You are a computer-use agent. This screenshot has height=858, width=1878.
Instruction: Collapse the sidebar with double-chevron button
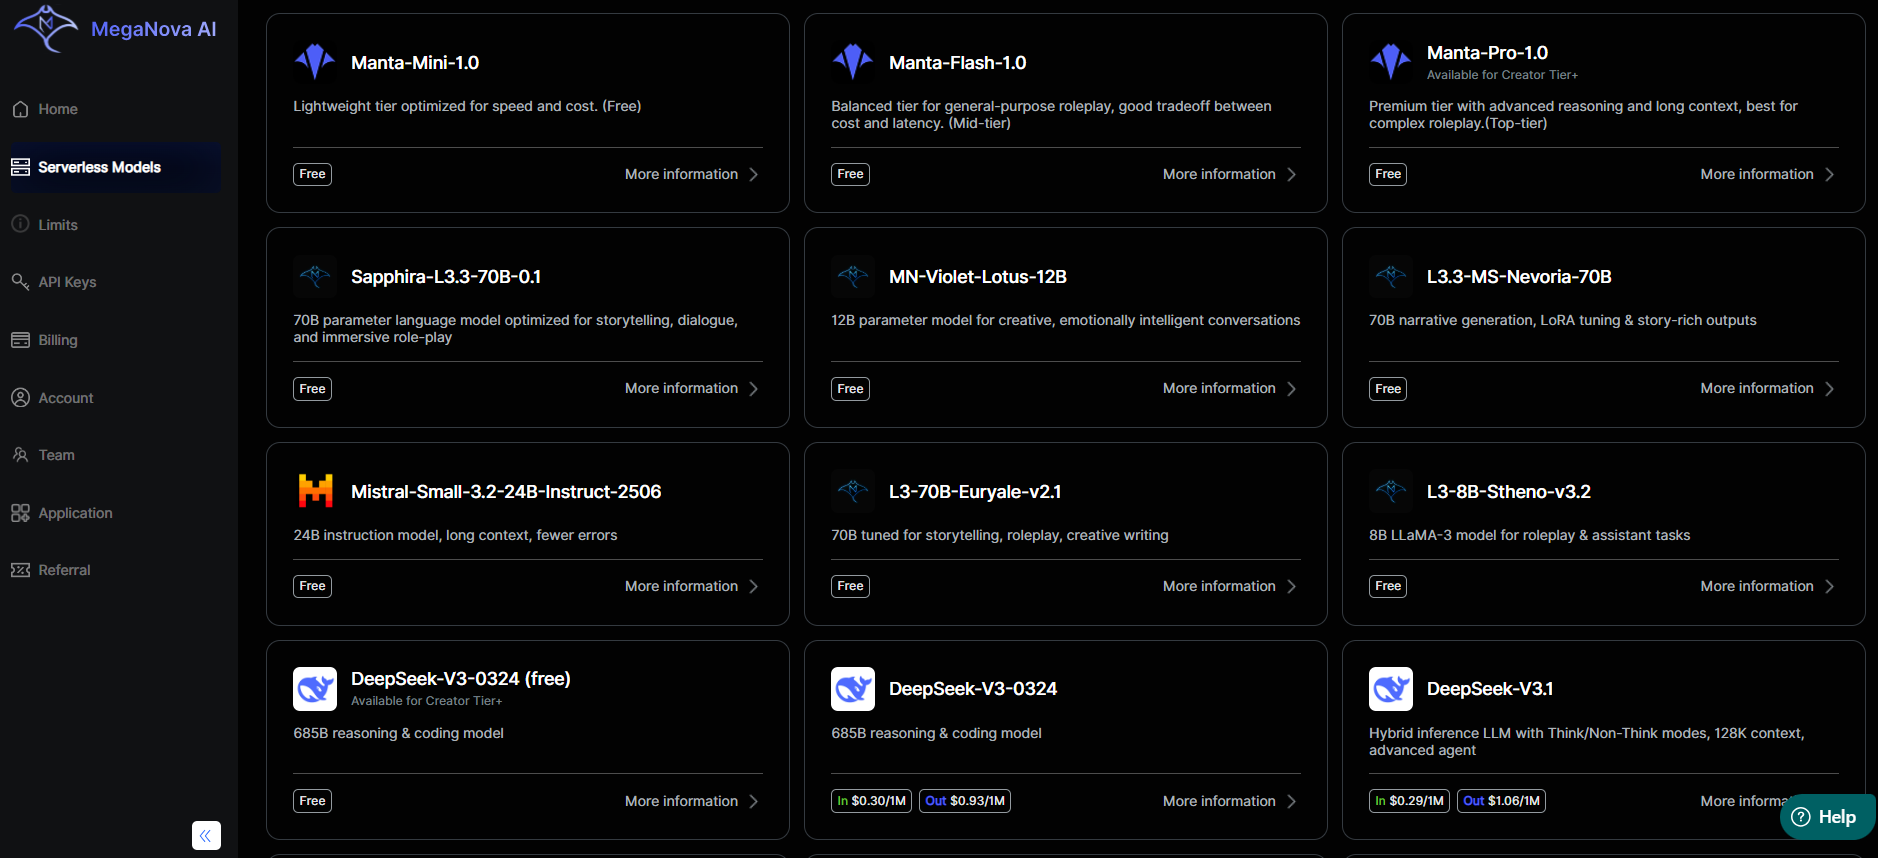(206, 835)
